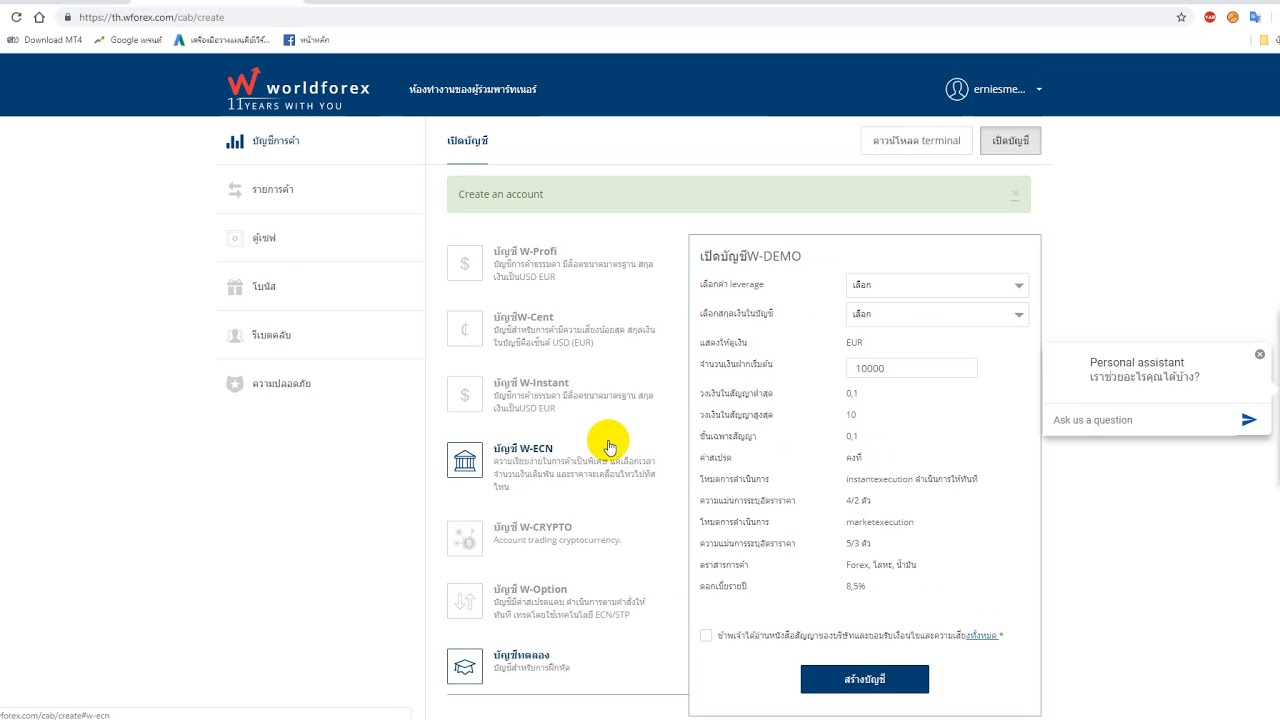Viewport: 1280px width, 720px height.
Task: Select the บัญชีทดลอง graduation cap icon
Action: [x=465, y=666]
